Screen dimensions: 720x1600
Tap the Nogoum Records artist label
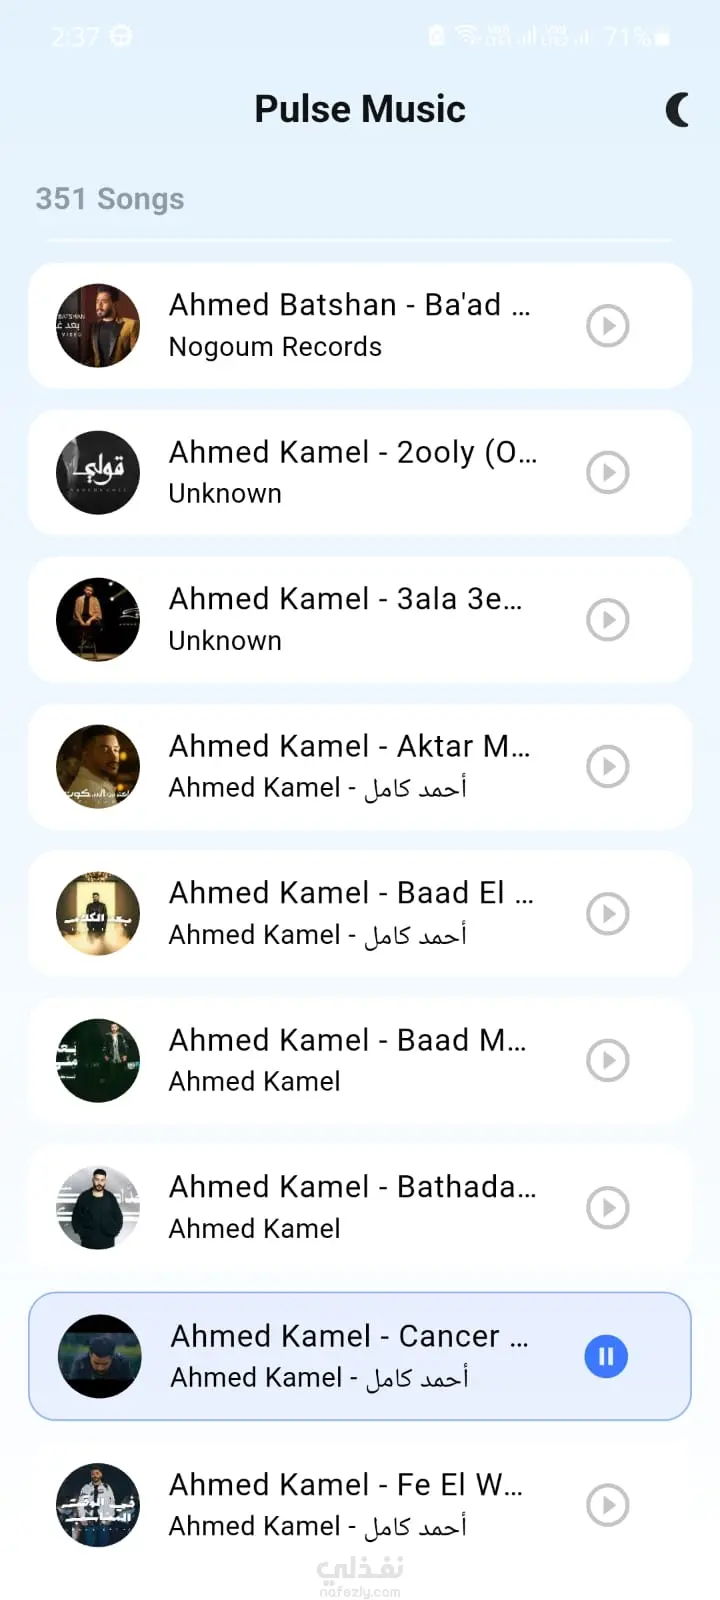(x=275, y=347)
